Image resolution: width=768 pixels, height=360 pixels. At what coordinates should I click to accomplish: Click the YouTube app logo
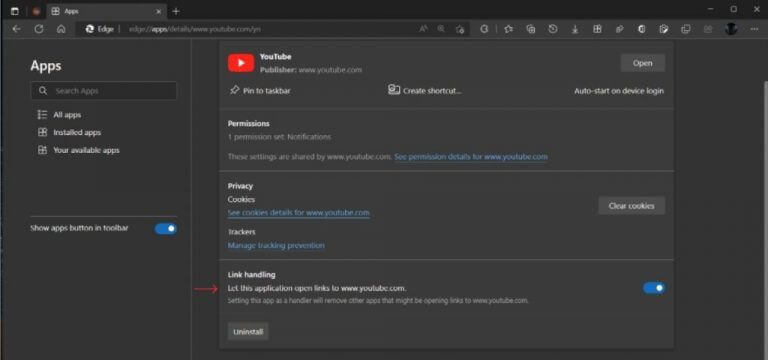(240, 63)
